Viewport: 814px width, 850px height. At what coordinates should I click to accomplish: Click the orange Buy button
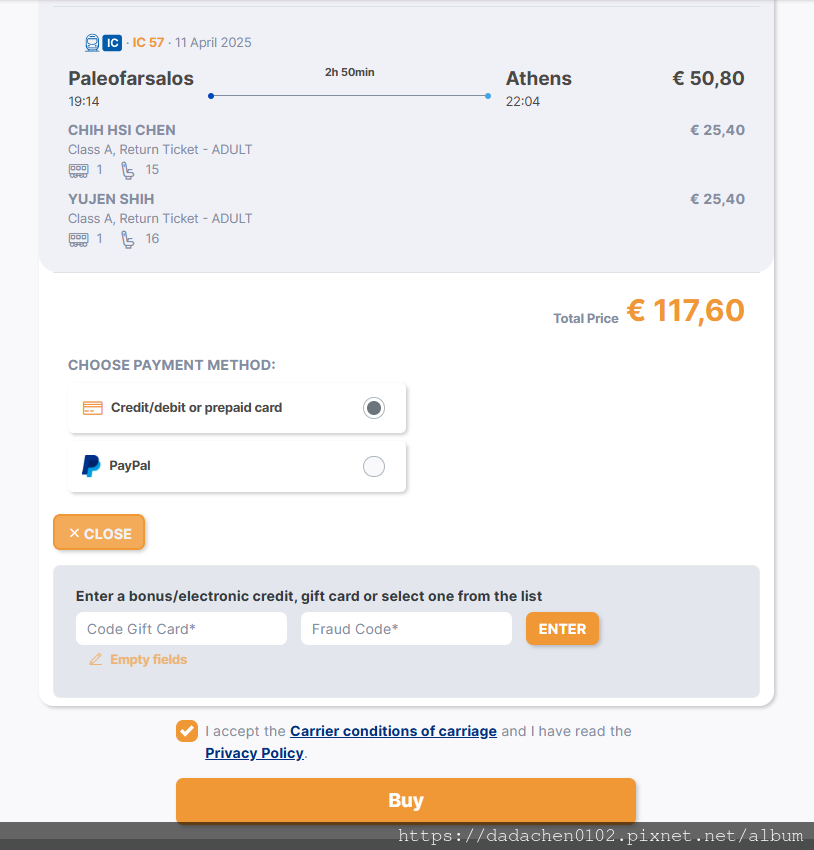pos(406,801)
